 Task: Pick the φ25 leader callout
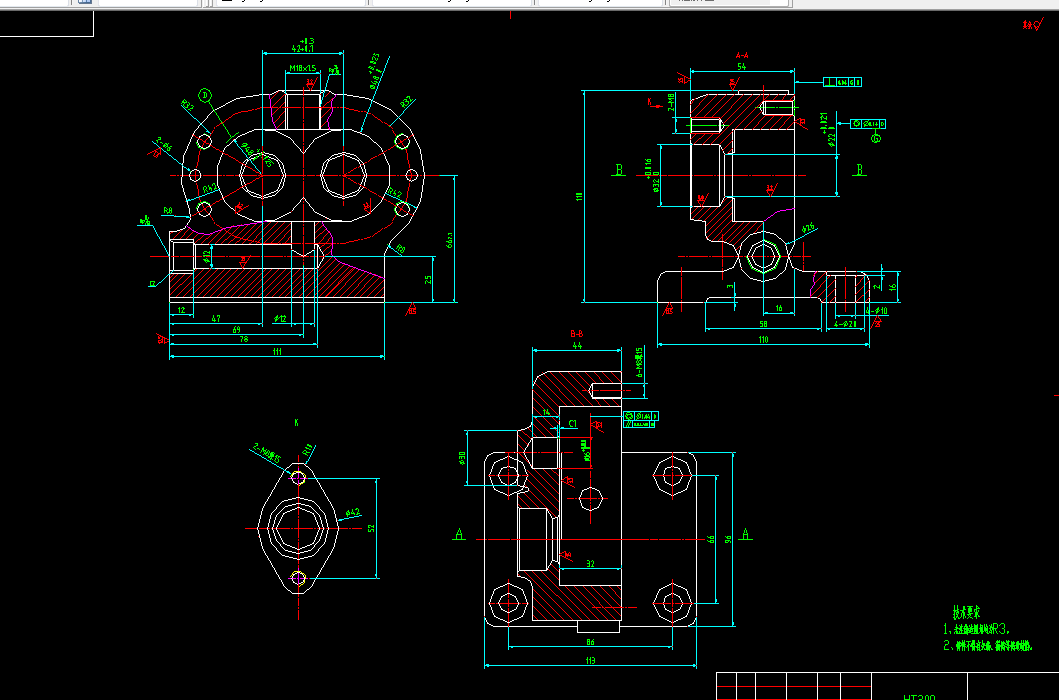coord(808,229)
